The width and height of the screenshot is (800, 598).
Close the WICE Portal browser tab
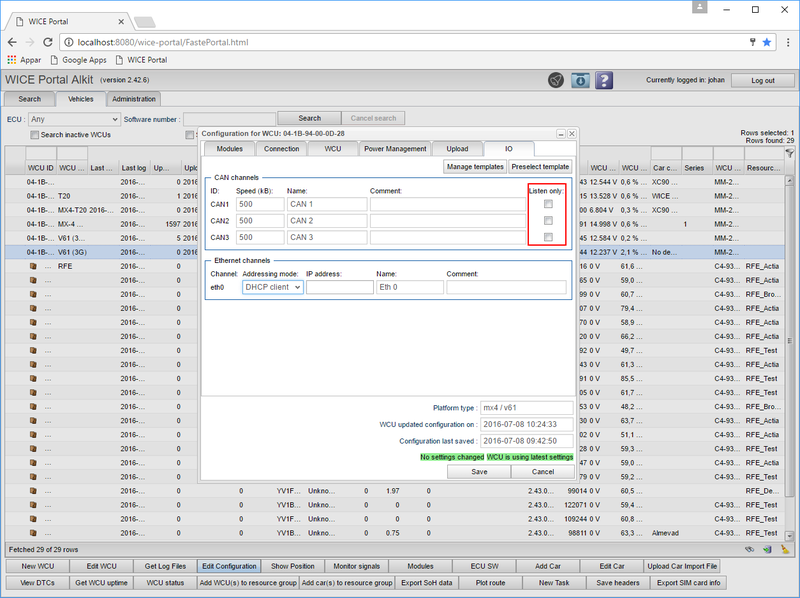click(x=121, y=21)
